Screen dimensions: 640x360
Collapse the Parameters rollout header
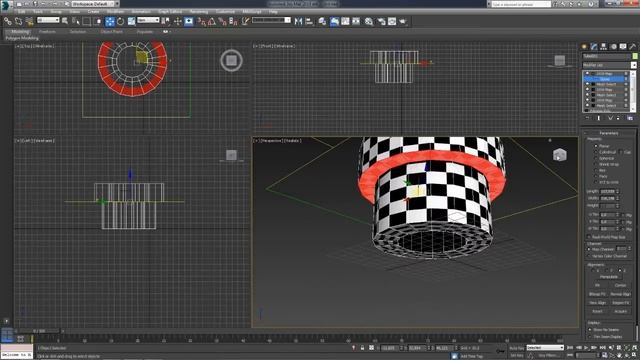click(x=608, y=133)
